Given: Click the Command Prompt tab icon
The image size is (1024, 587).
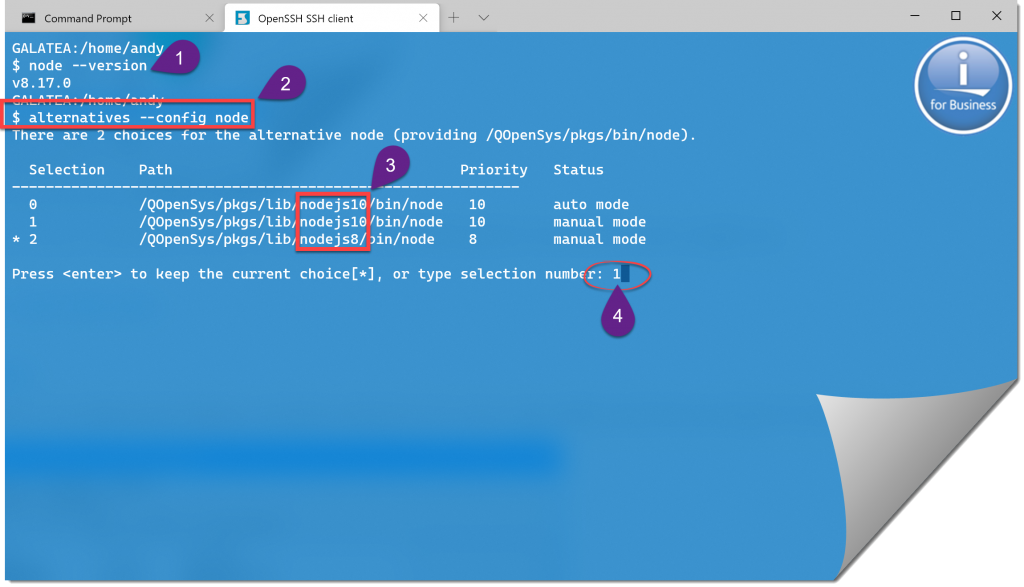Looking at the screenshot, I should [x=29, y=18].
